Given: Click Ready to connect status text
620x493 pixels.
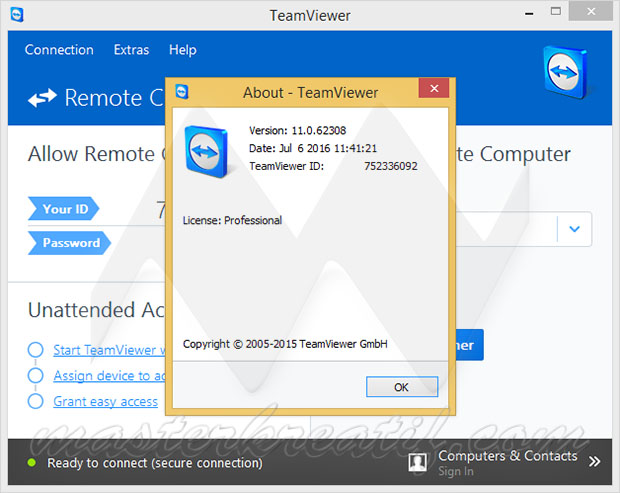Looking at the screenshot, I should 155,463.
